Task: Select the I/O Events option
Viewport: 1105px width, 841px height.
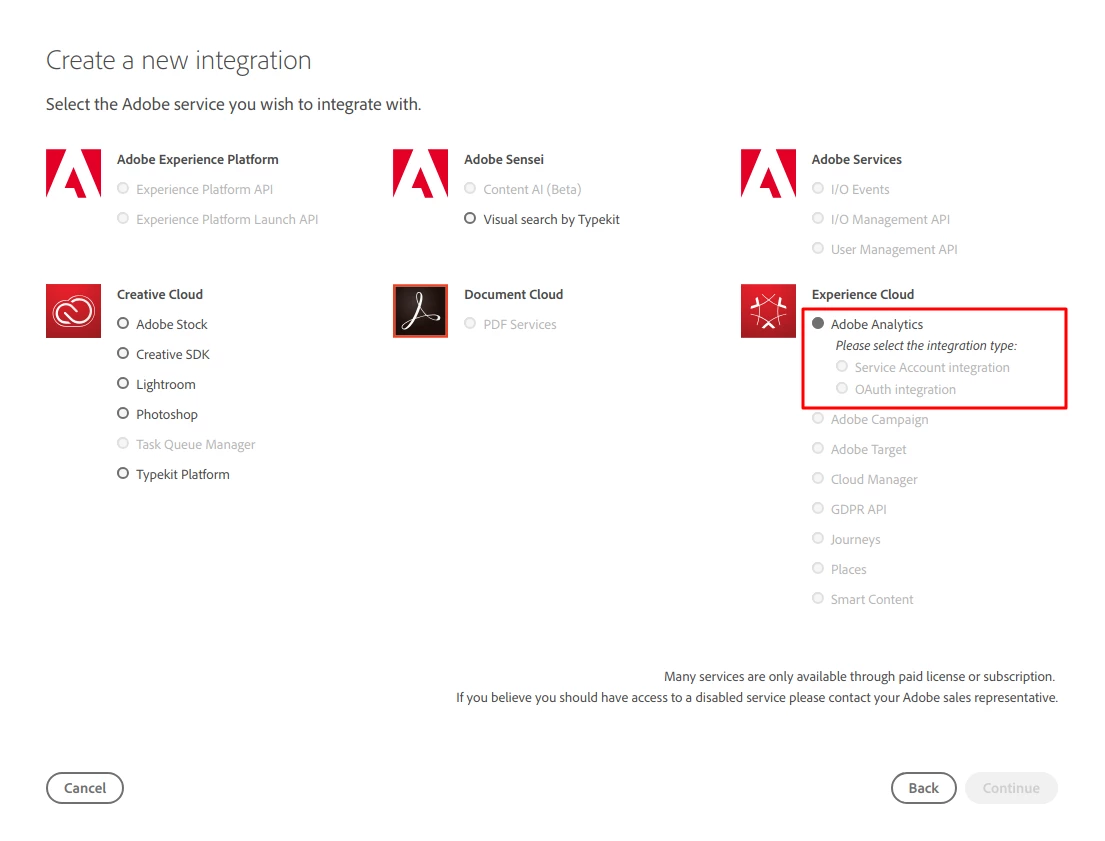Action: coord(817,188)
